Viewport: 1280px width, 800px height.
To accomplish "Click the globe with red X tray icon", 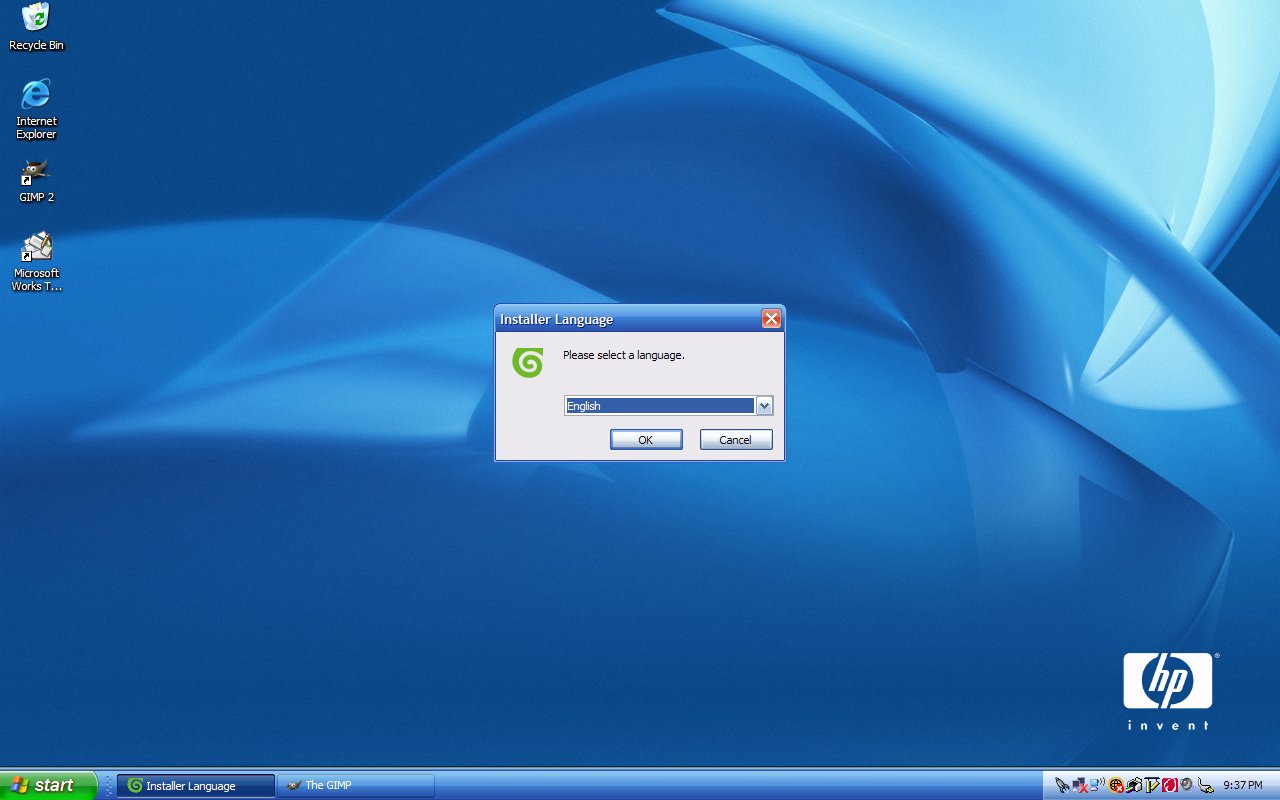I will point(1116,785).
